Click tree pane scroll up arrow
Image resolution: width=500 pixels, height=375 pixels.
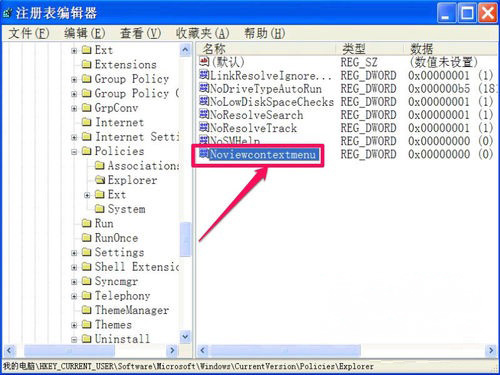(185, 50)
